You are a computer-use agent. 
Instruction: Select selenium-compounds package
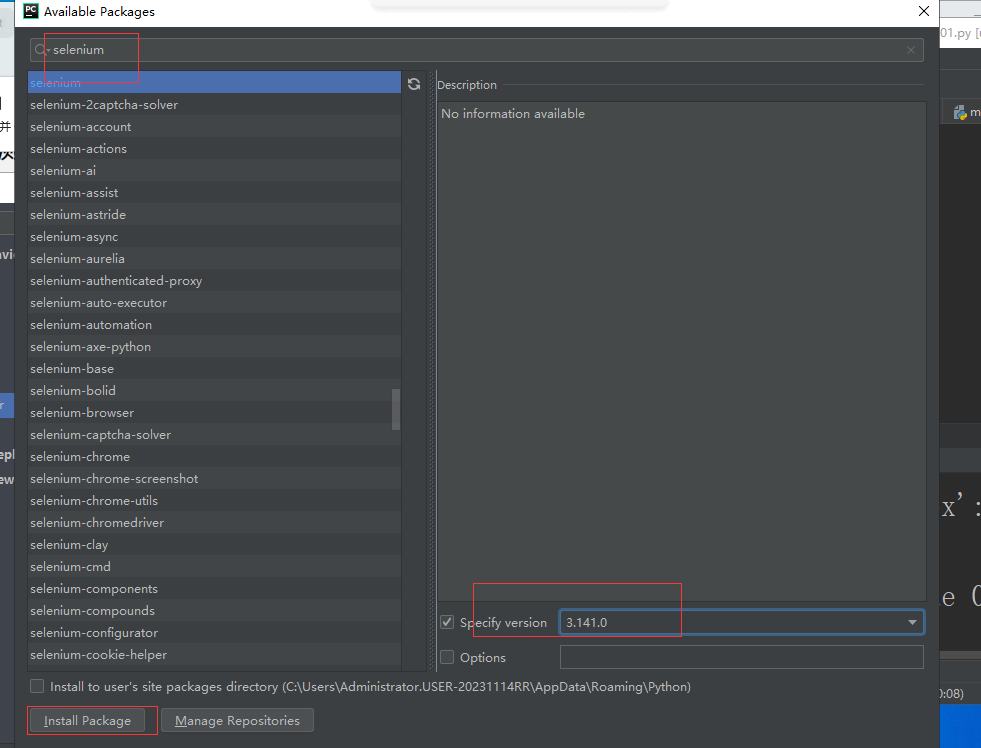click(214, 610)
